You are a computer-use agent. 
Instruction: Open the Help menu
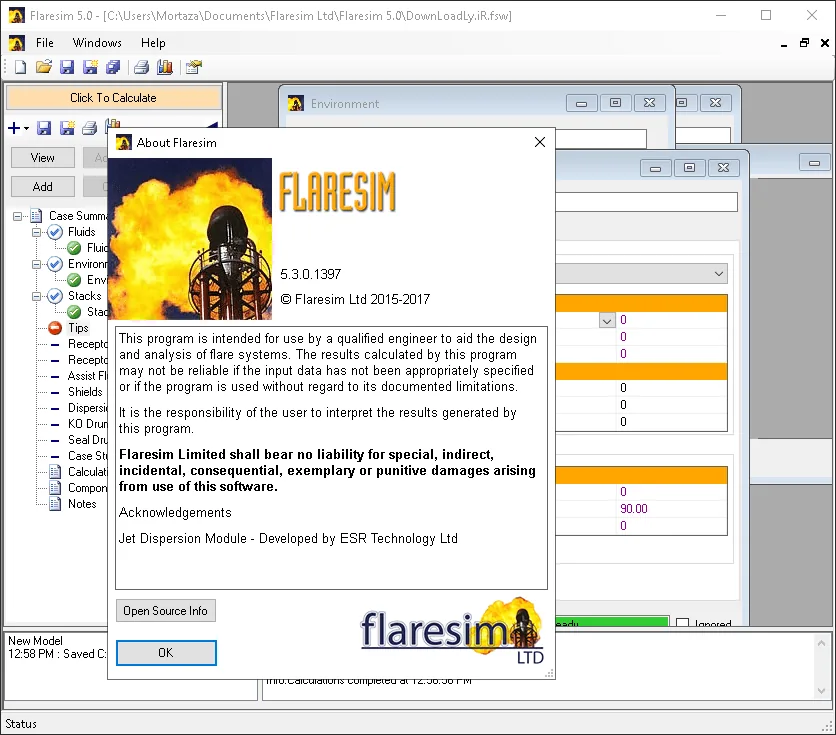pos(153,43)
